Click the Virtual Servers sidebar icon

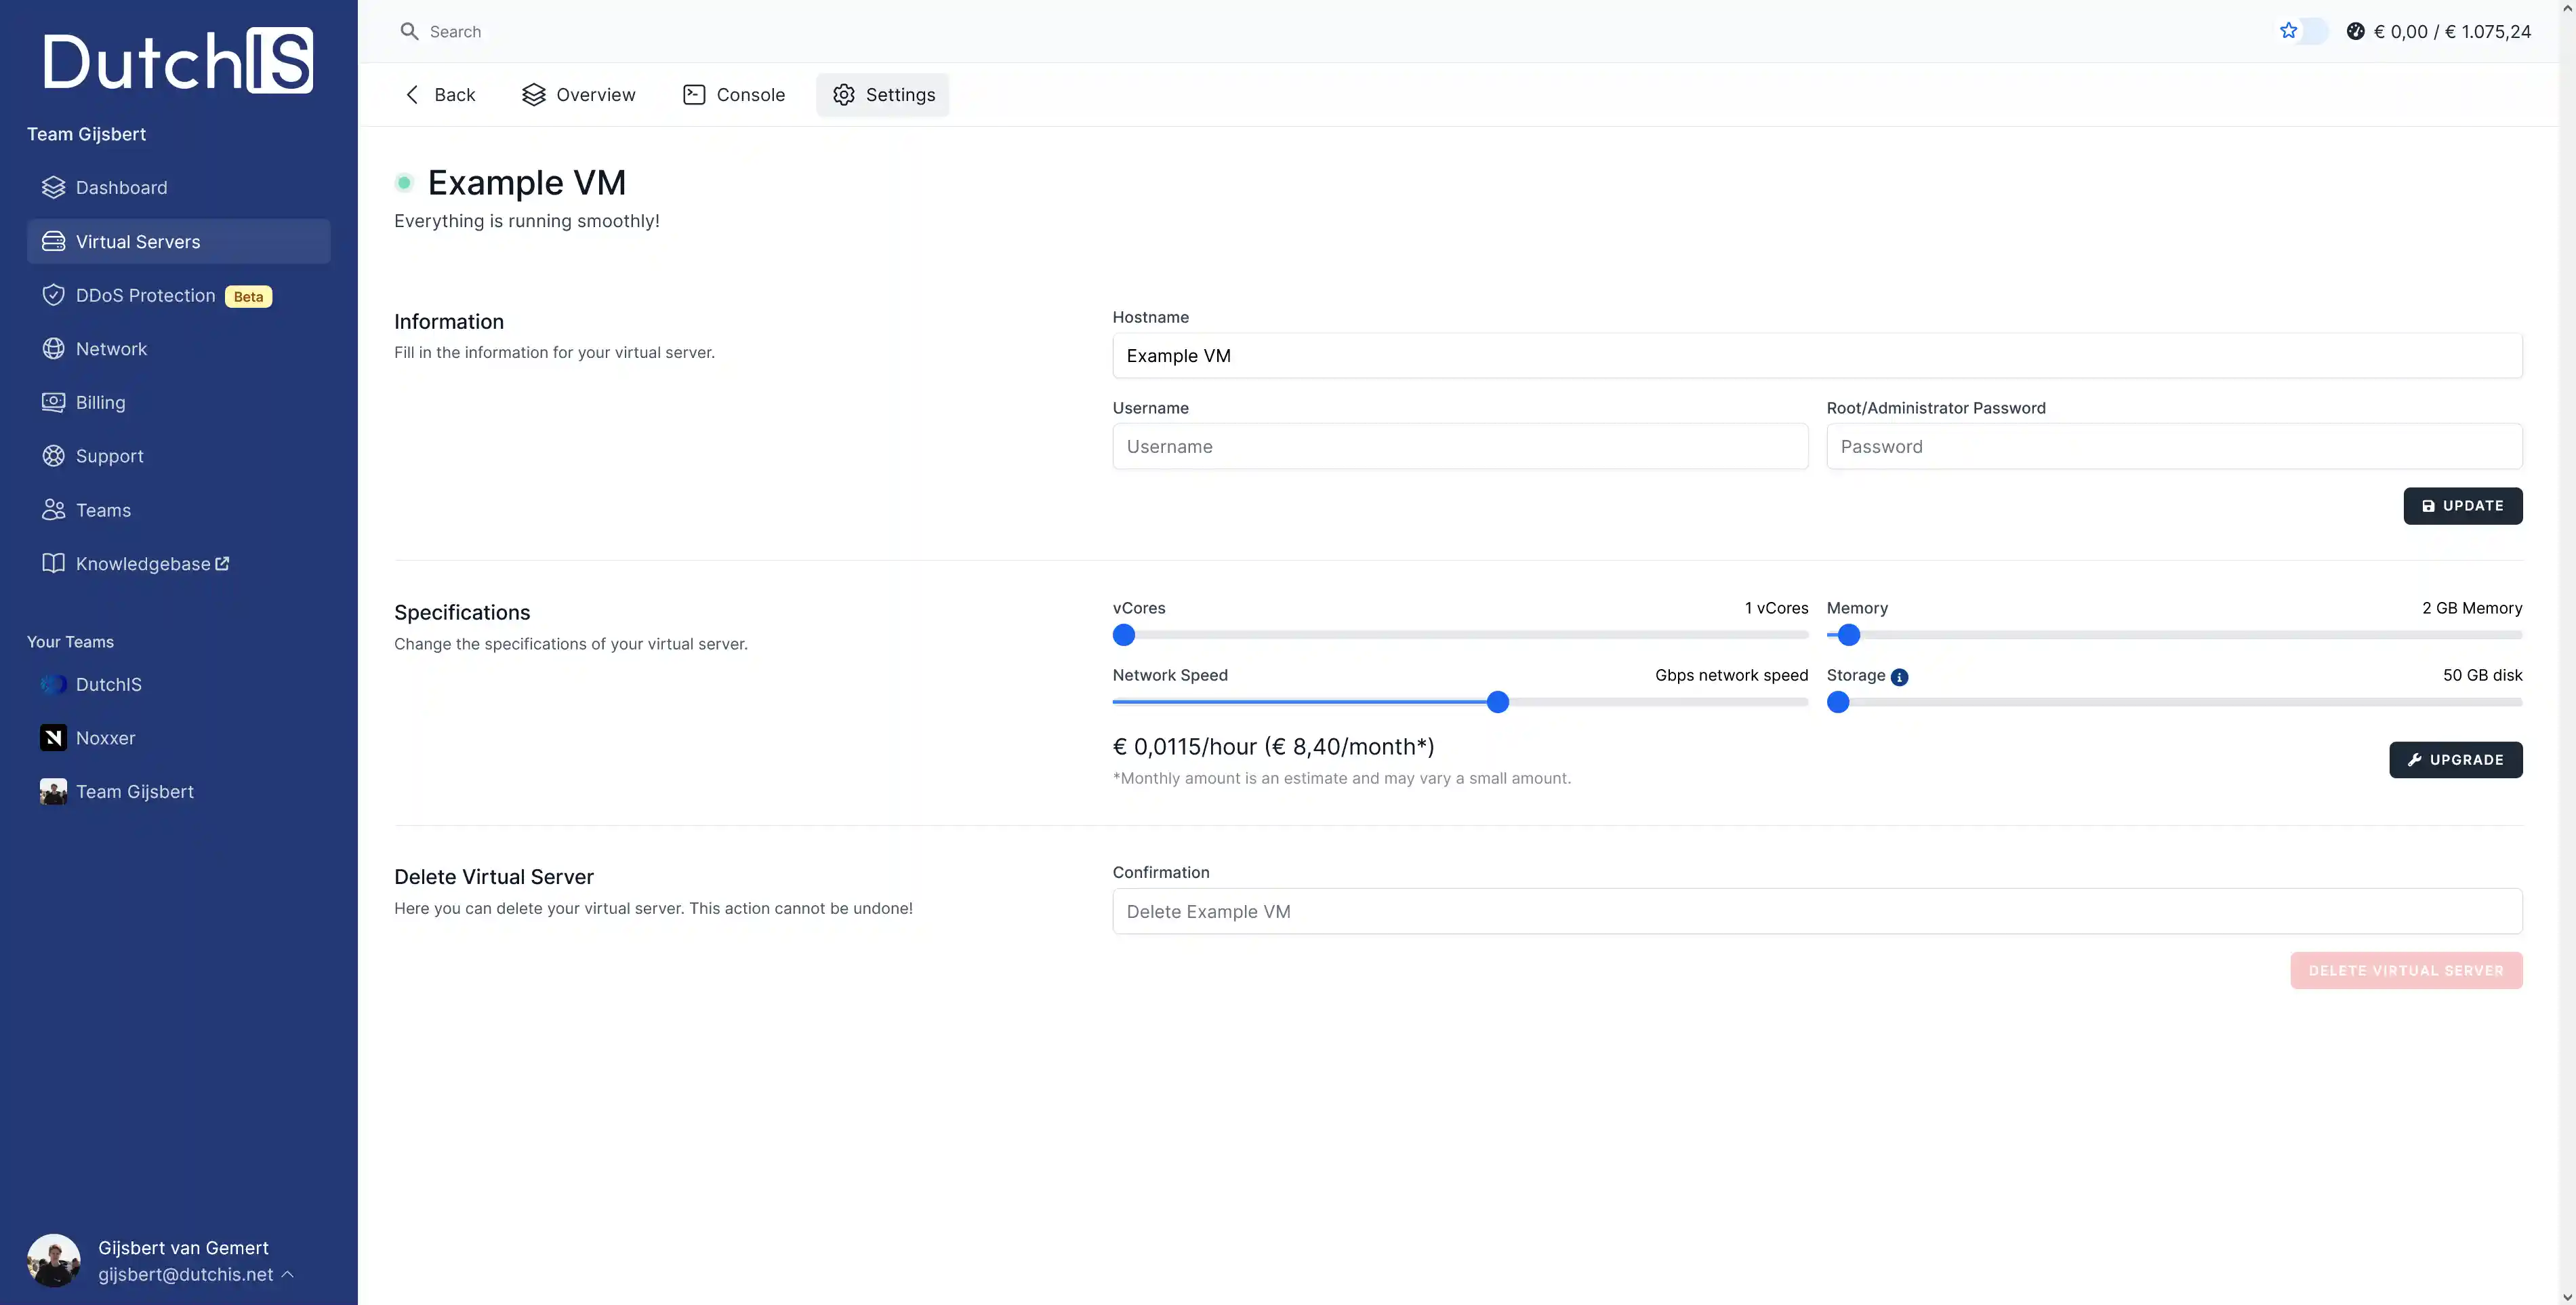(x=54, y=241)
